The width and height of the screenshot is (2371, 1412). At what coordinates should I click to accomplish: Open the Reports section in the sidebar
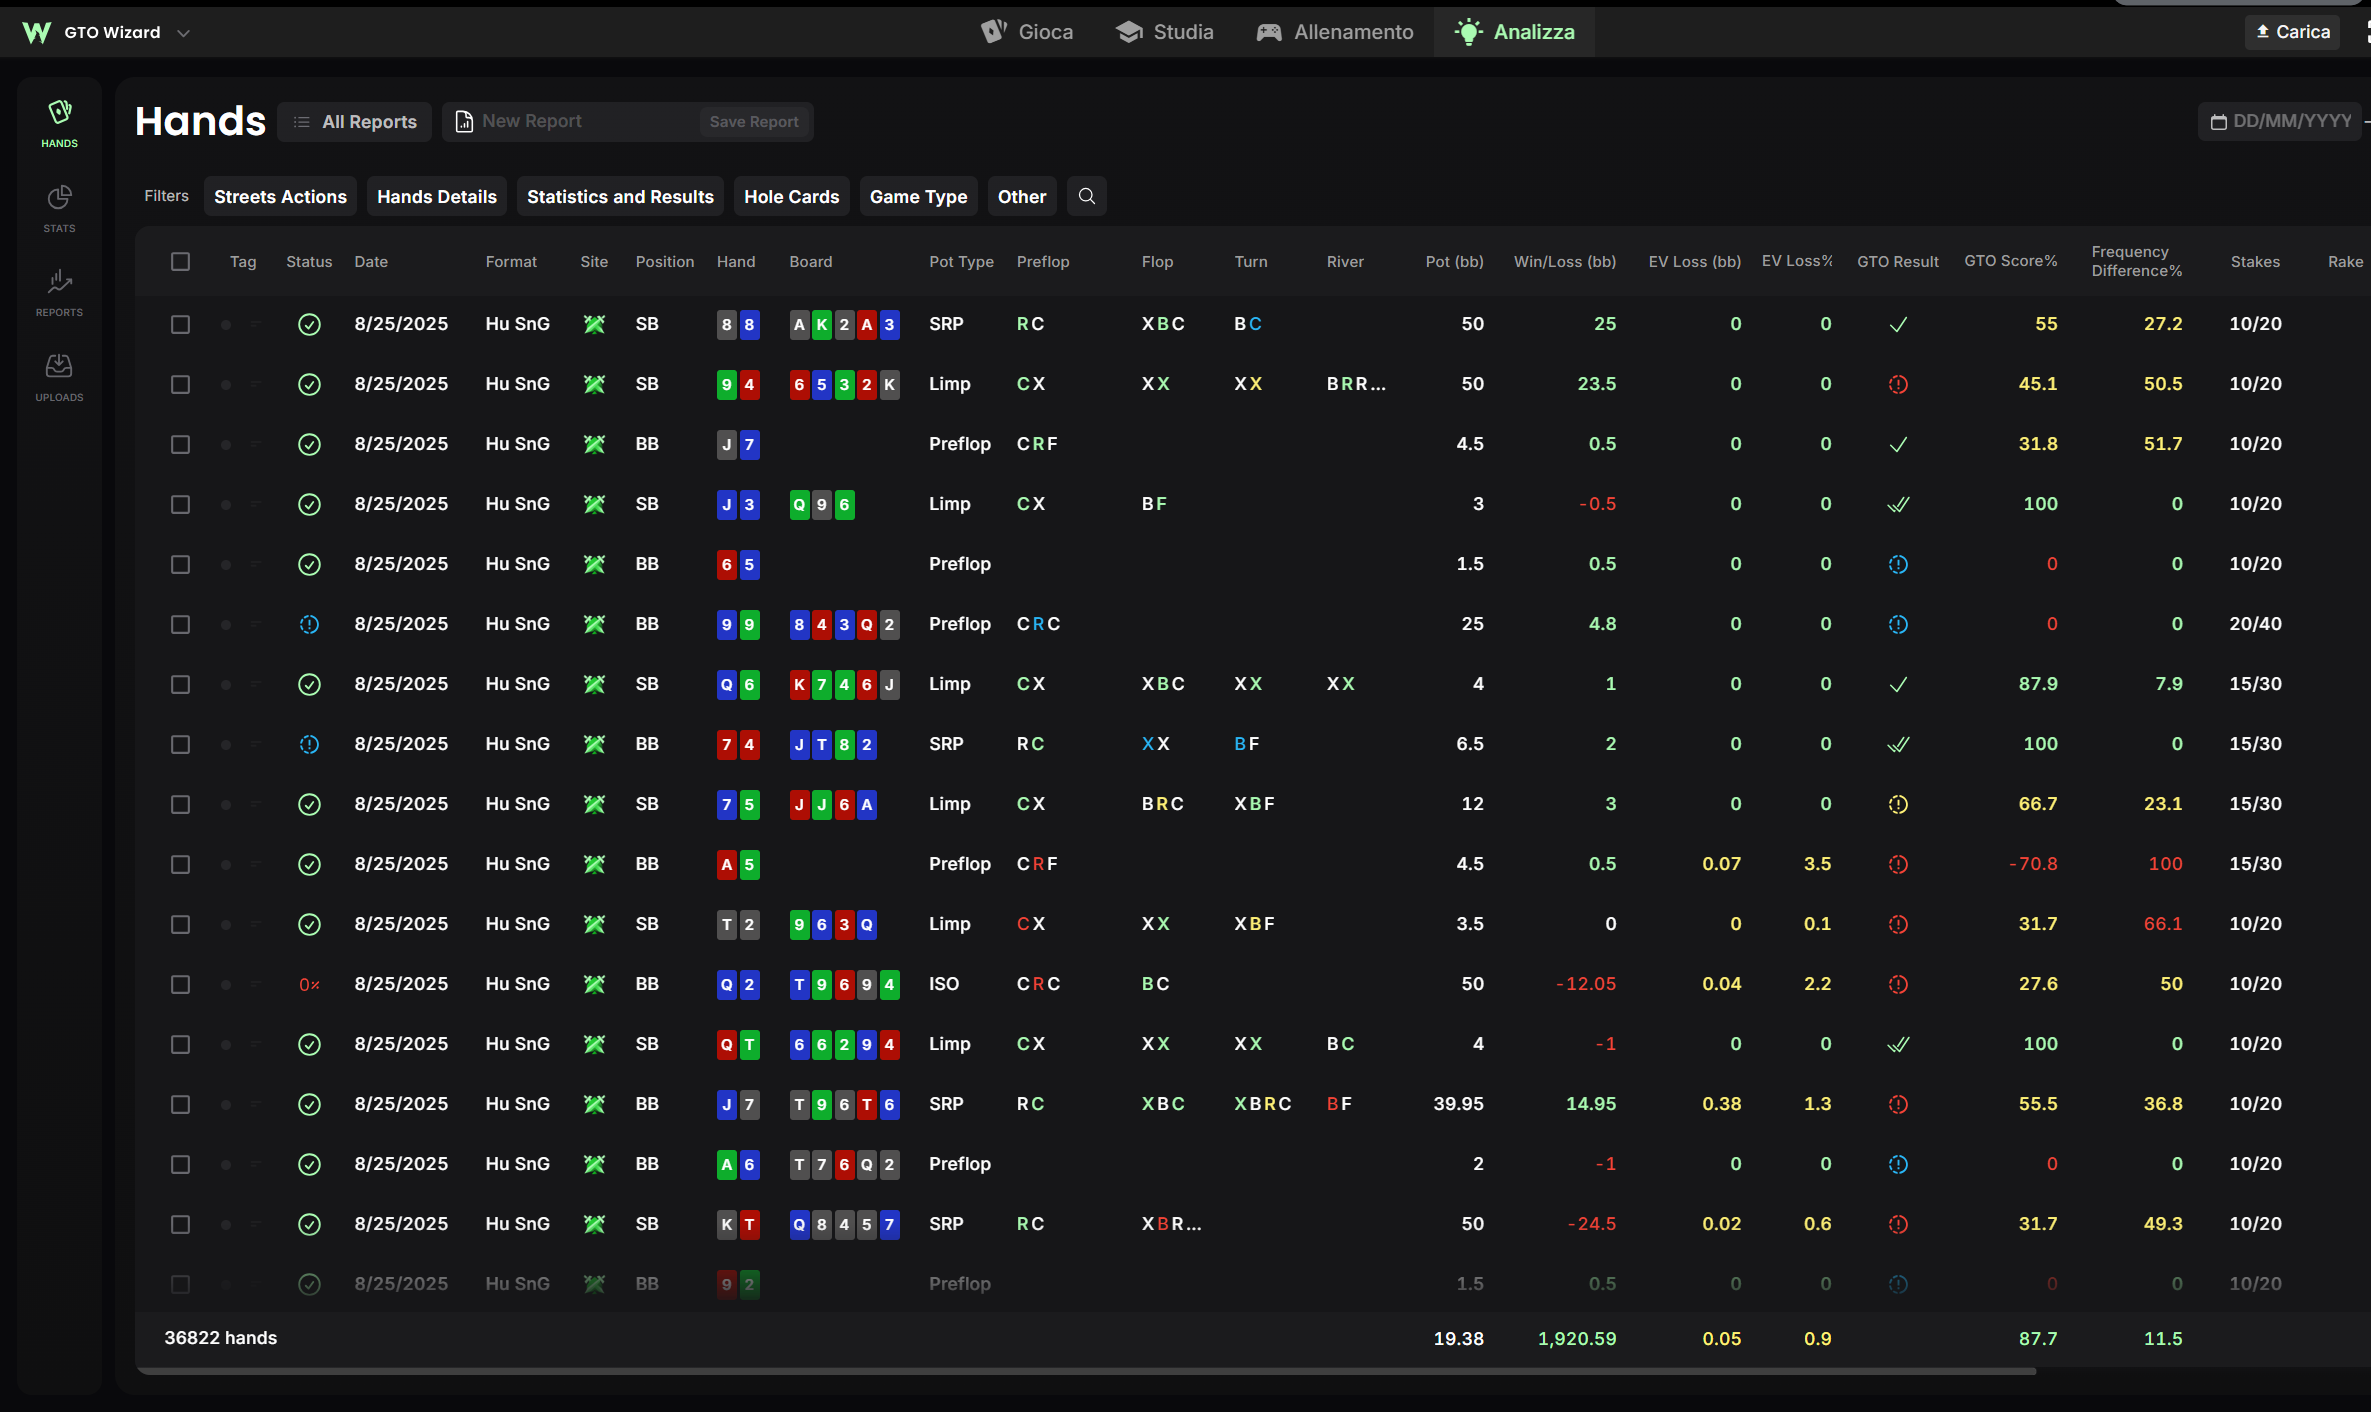pos(59,291)
